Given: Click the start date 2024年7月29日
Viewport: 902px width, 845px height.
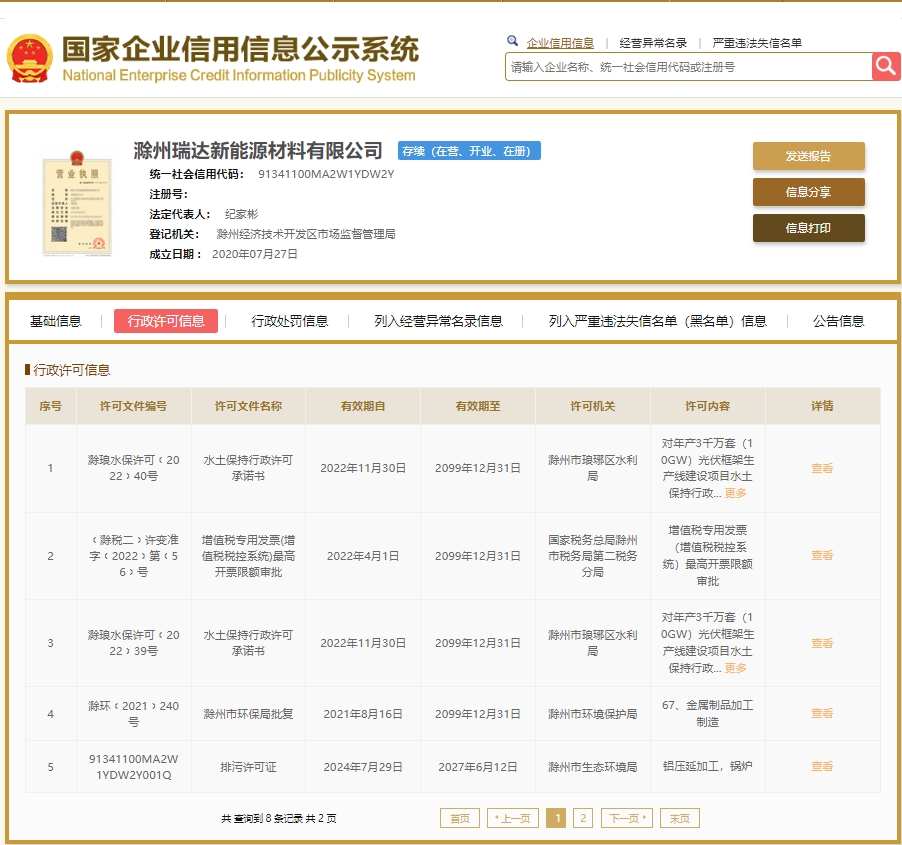Looking at the screenshot, I should pos(363,767).
